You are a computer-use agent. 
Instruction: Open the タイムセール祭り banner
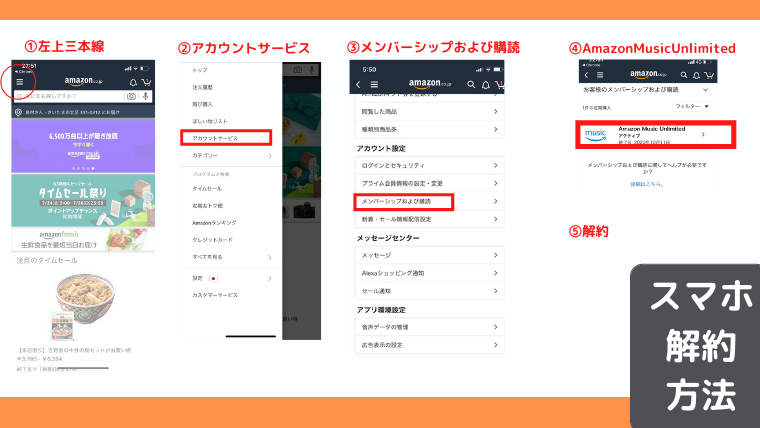(83, 200)
